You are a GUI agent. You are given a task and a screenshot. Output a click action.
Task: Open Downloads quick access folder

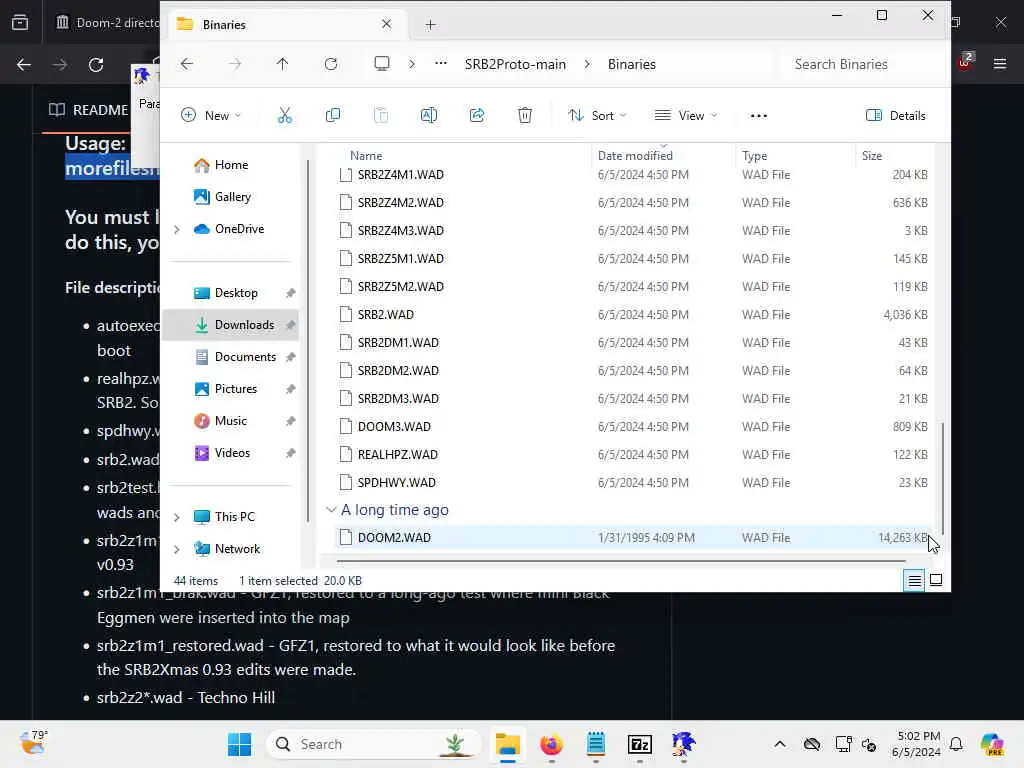(x=232, y=325)
